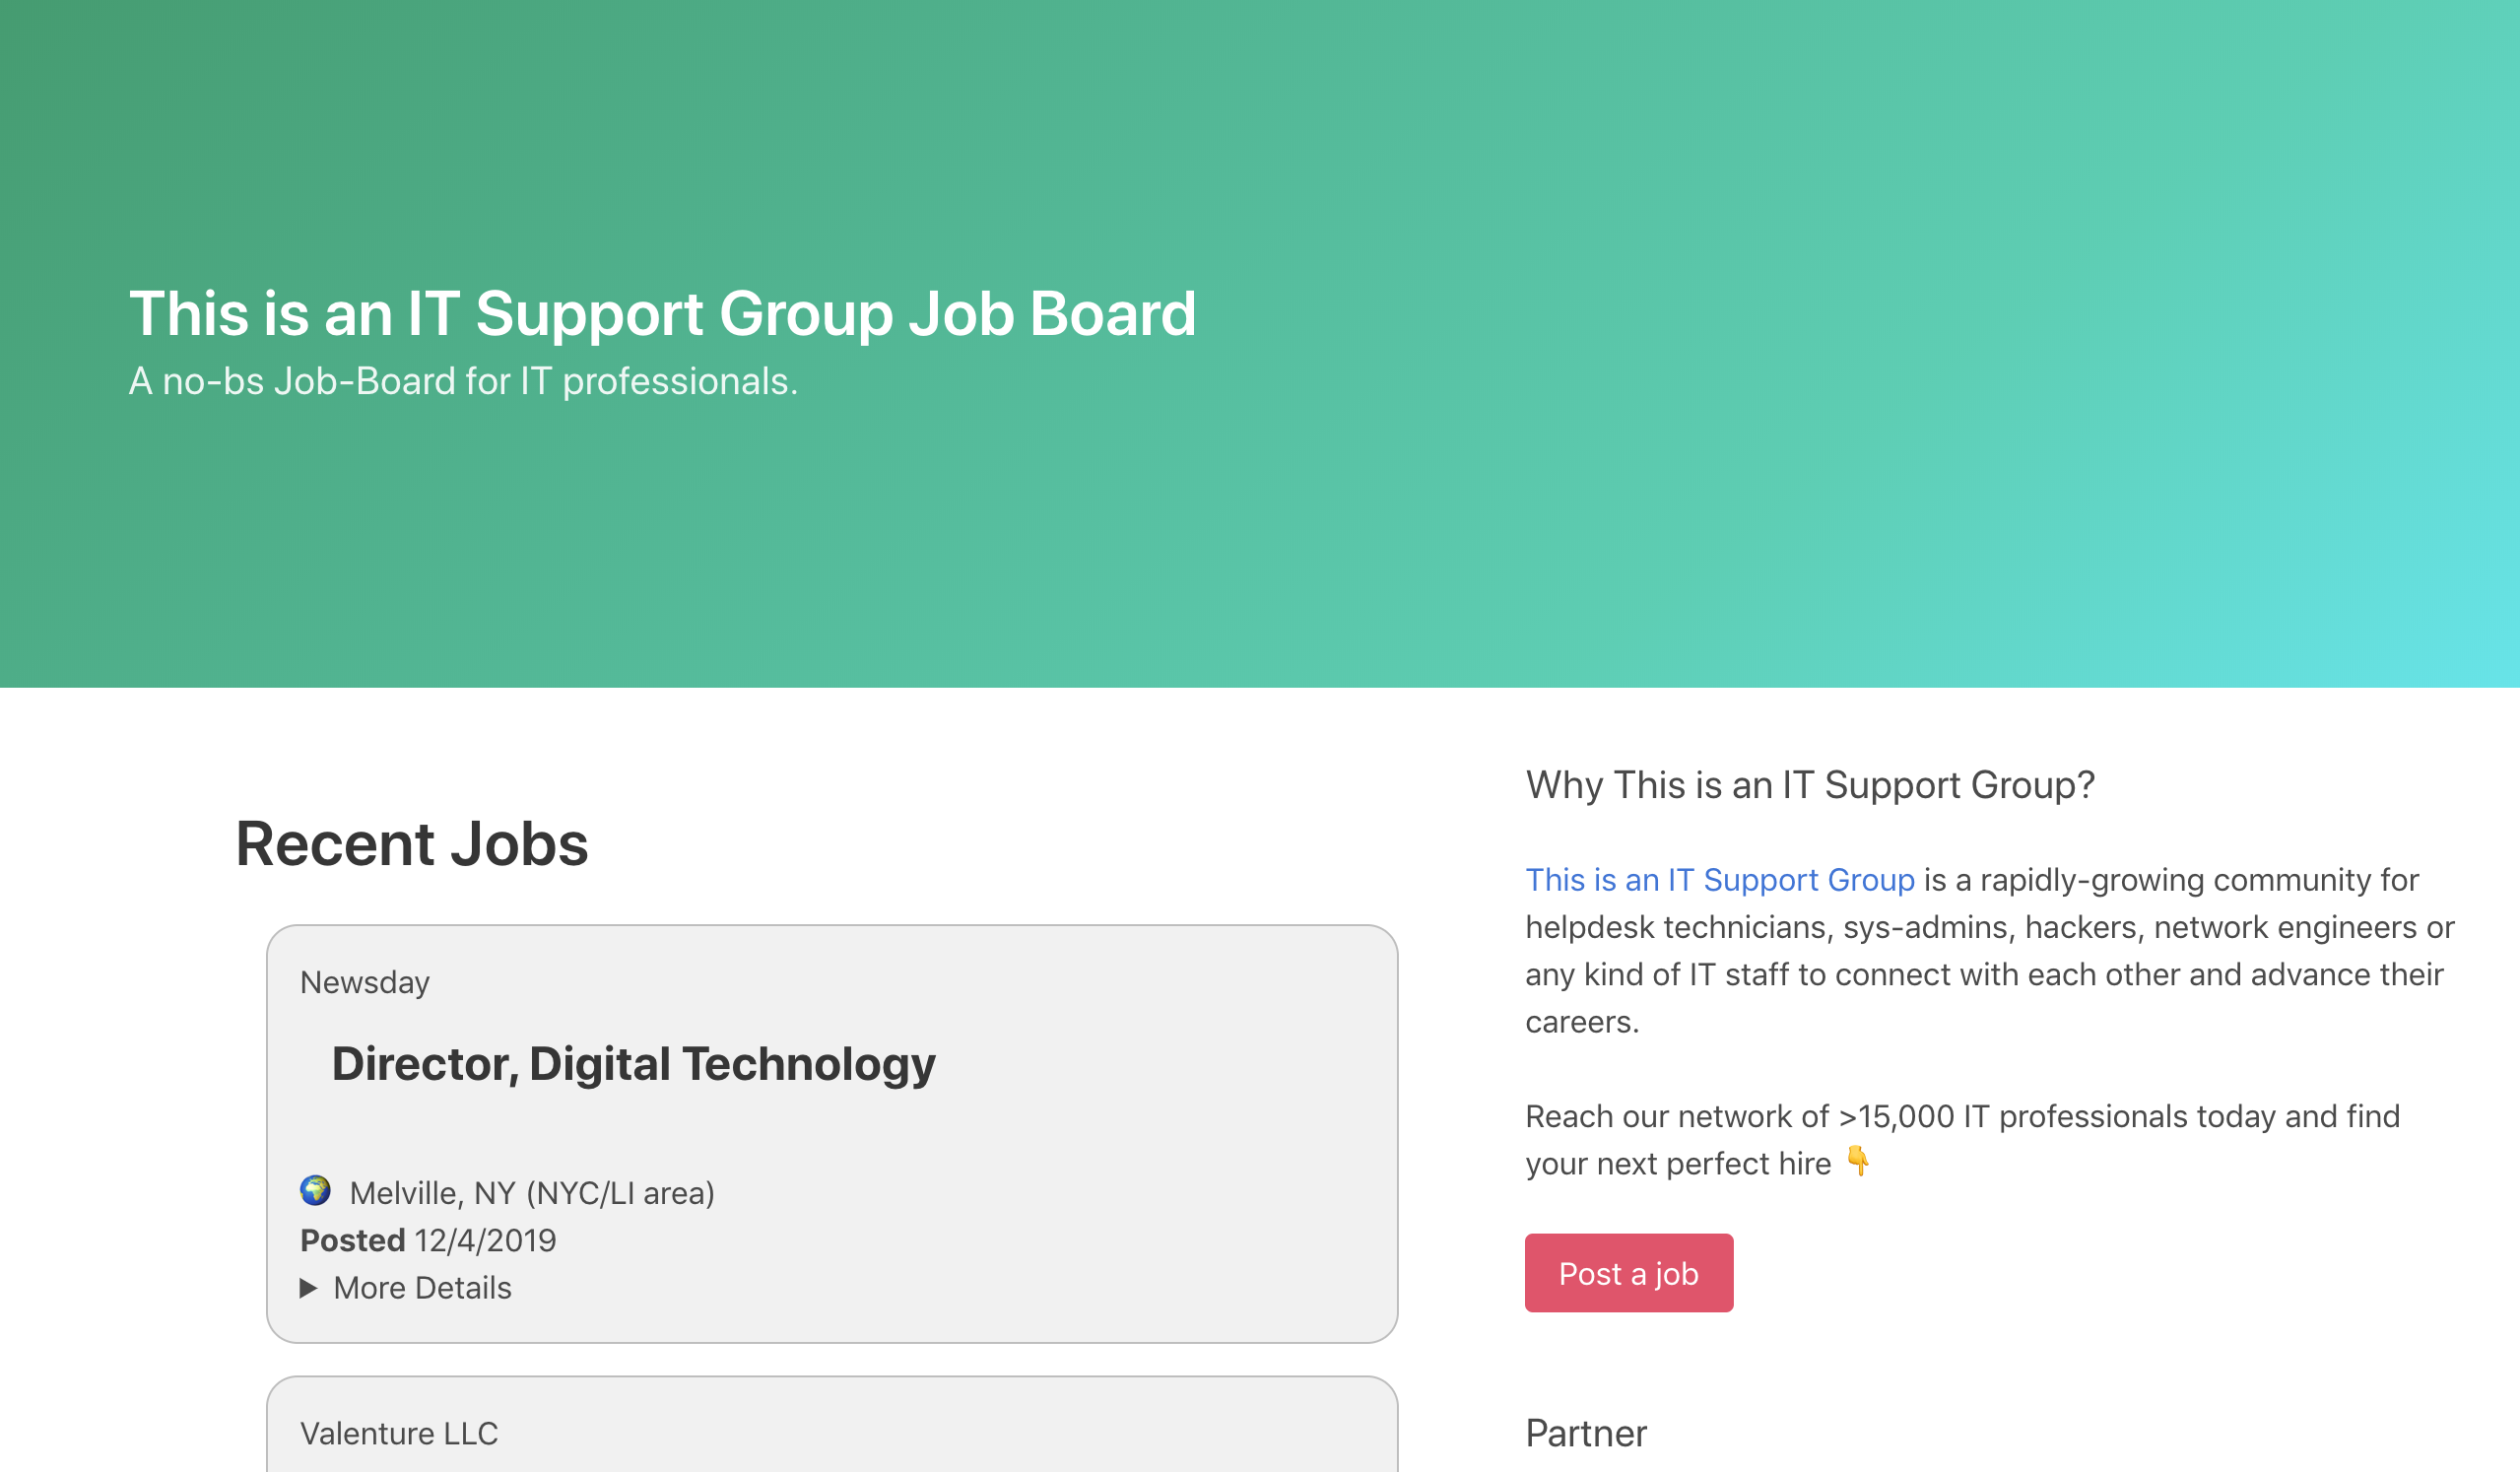Click the no-bs Job-Board subtitle text
Screen dimensions: 2520x1472
tap(462, 381)
